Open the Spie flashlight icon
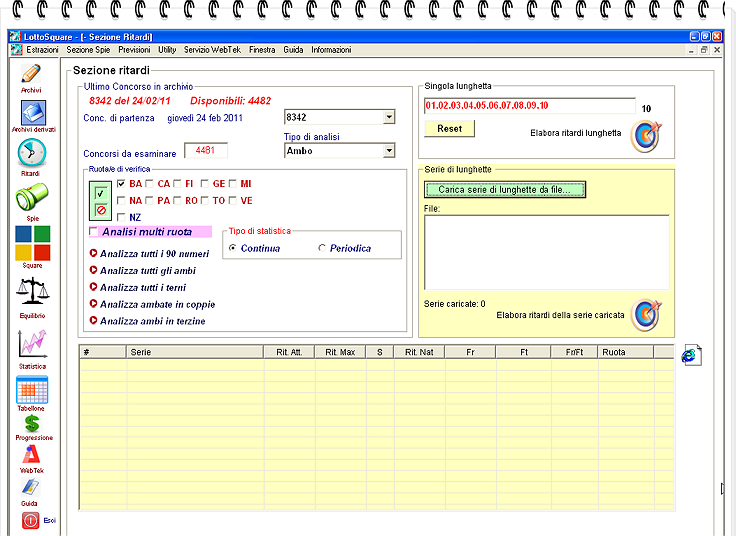Image resolution: width=736 pixels, height=536 pixels. (31, 197)
